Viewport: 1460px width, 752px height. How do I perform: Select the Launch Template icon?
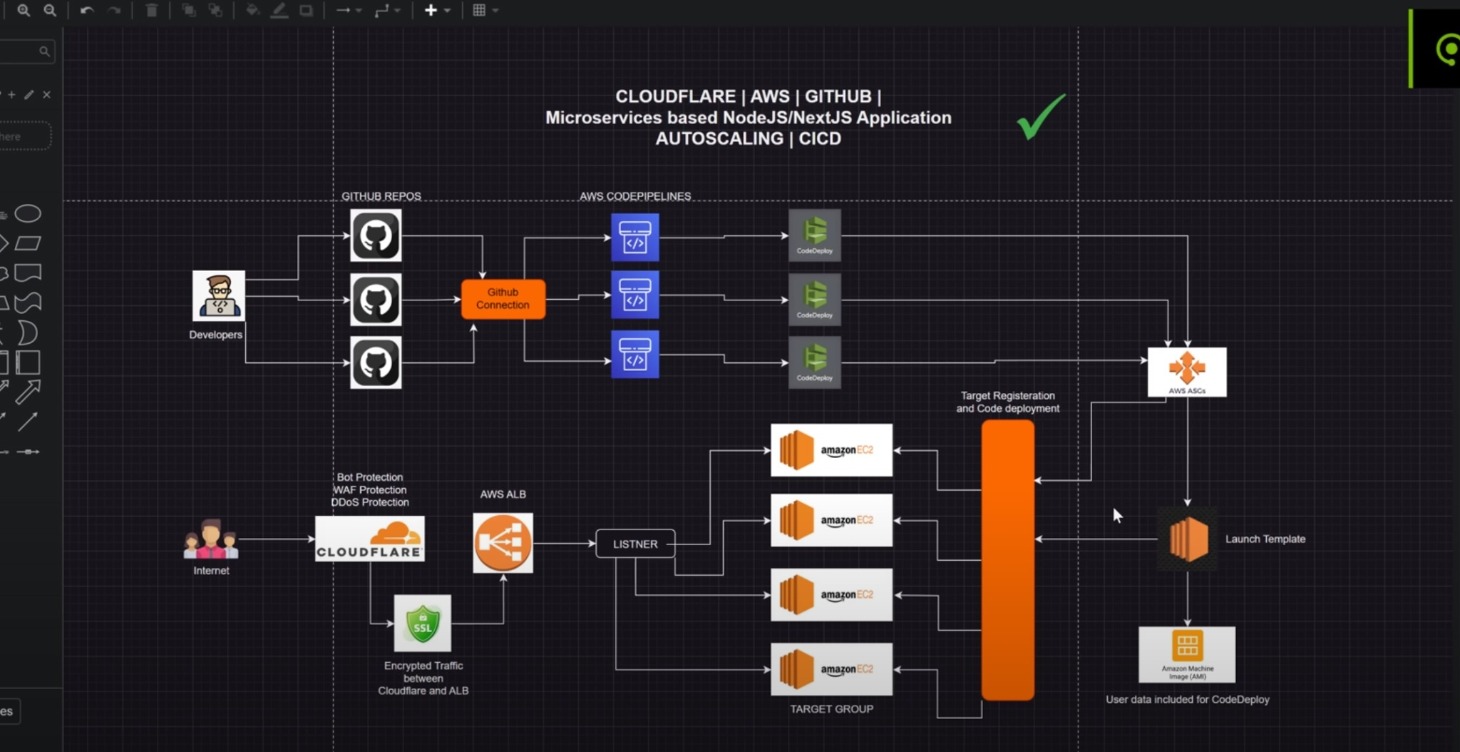click(x=1188, y=539)
